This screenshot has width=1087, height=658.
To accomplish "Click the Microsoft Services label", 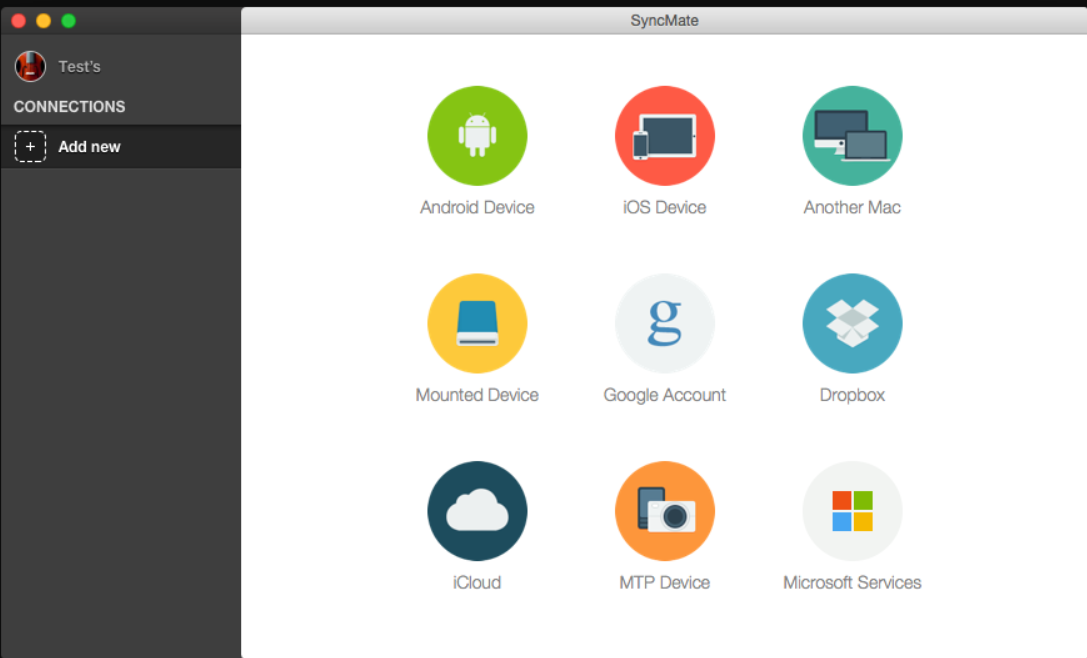I will tap(852, 582).
